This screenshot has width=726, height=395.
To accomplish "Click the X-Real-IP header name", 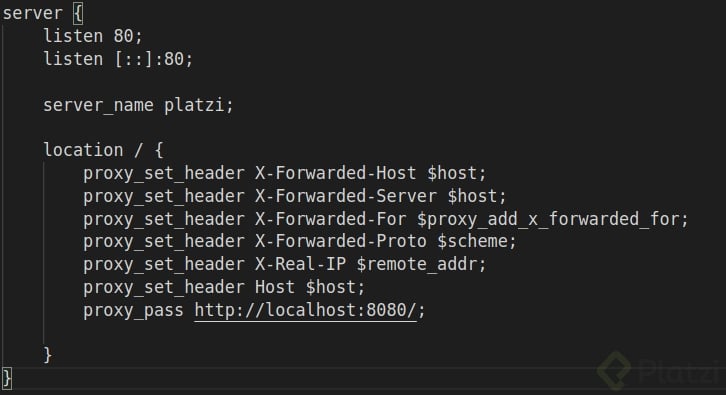I will coord(300,264).
